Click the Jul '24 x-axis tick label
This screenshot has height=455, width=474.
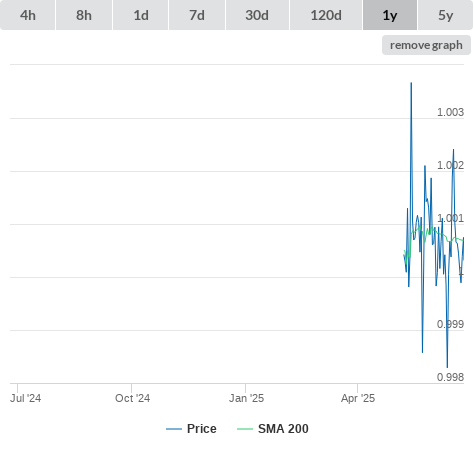pos(25,398)
